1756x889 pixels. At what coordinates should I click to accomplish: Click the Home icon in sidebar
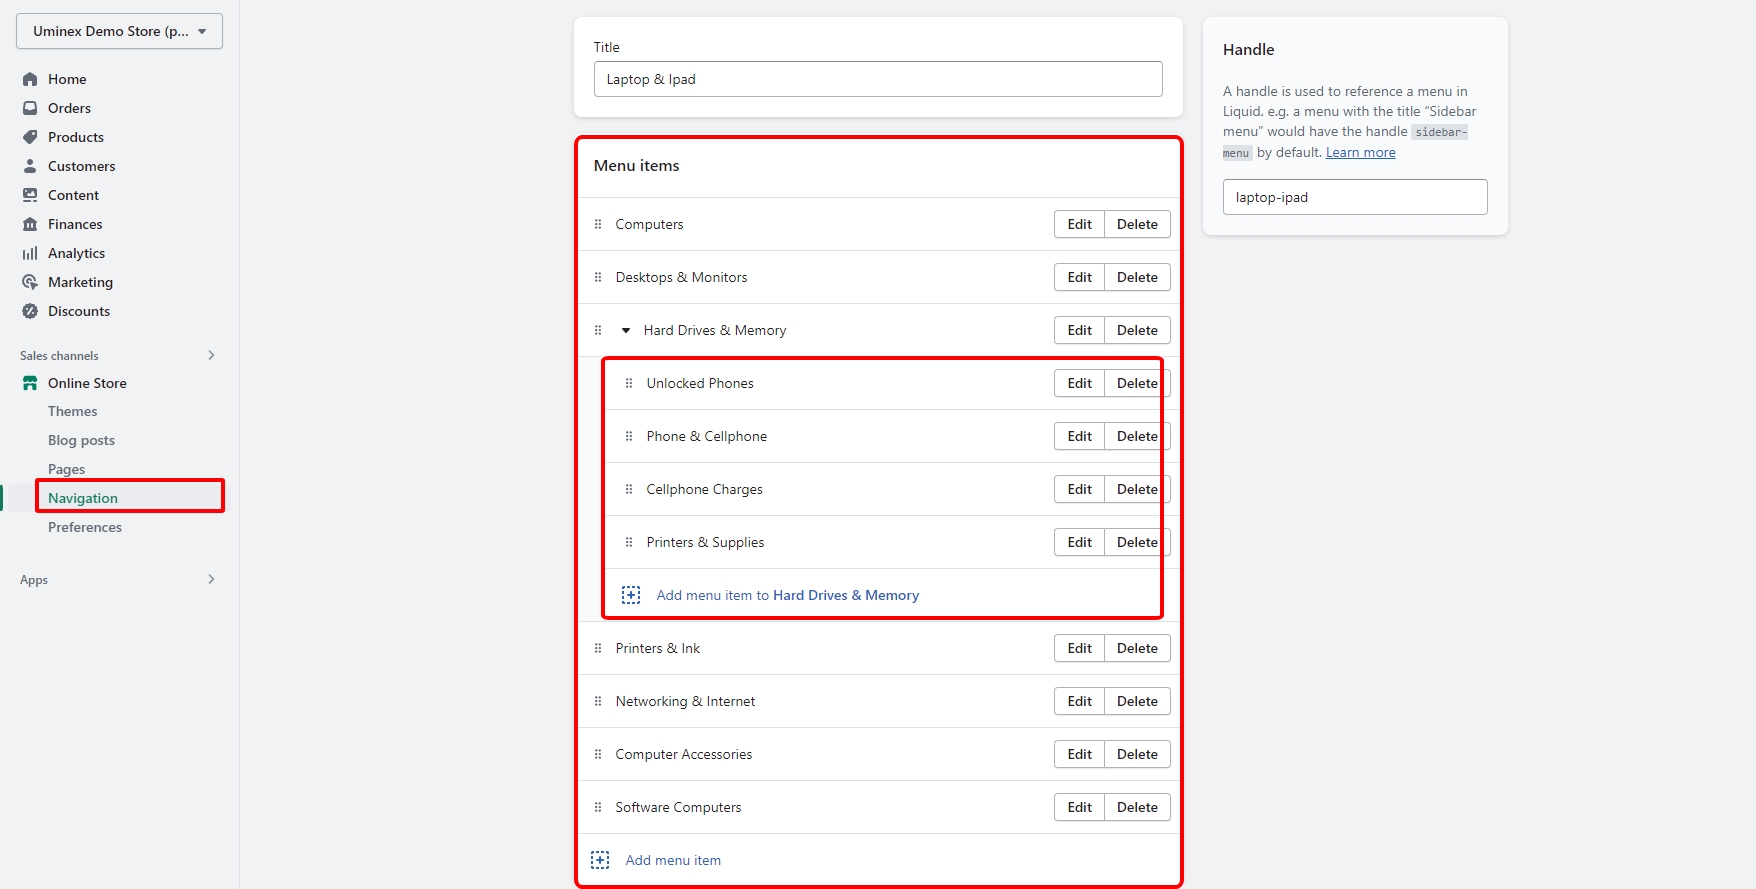[30, 79]
